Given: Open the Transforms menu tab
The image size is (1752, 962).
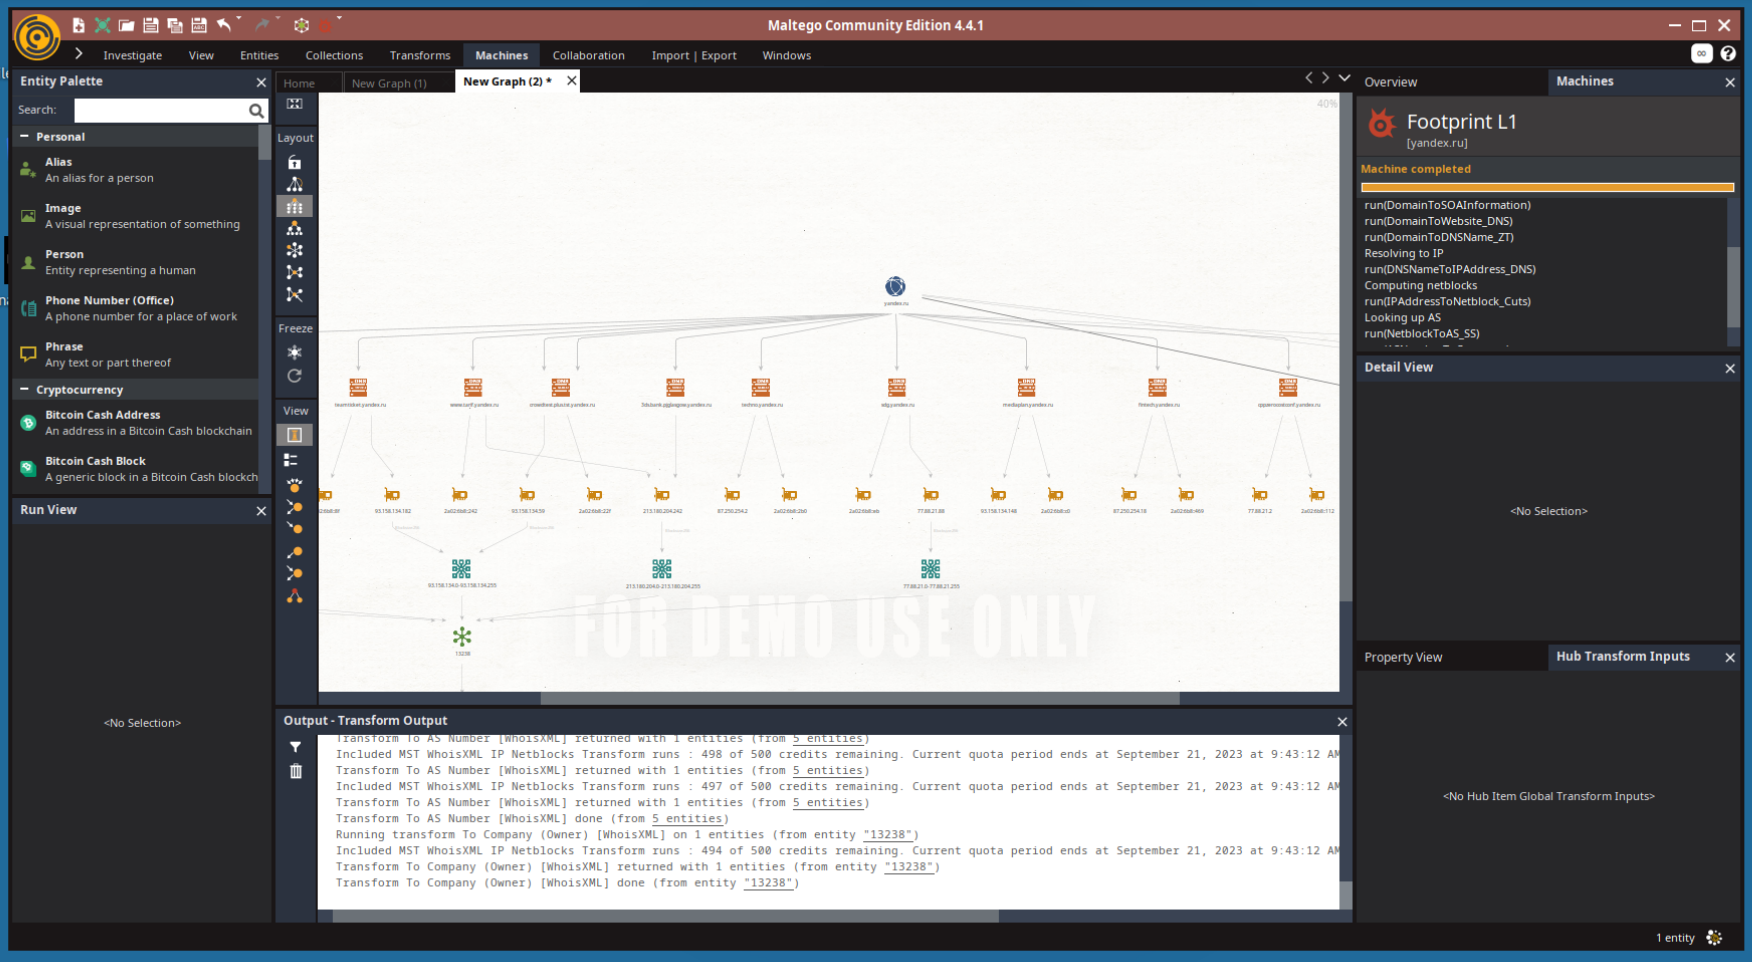Looking at the screenshot, I should coord(420,56).
